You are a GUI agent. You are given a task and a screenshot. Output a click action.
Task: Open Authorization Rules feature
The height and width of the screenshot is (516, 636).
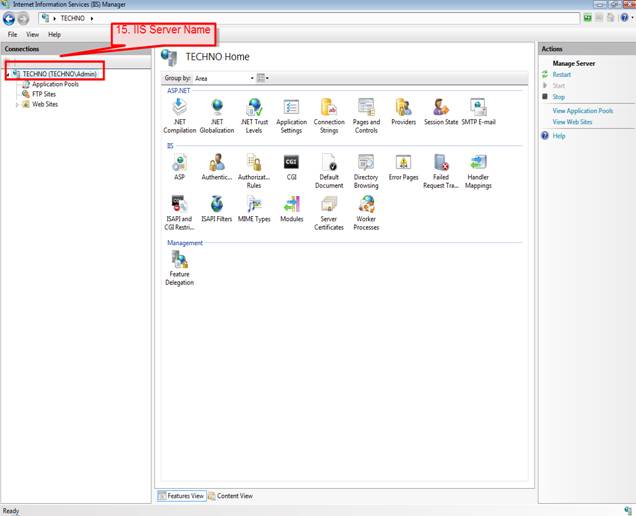pyautogui.click(x=254, y=171)
